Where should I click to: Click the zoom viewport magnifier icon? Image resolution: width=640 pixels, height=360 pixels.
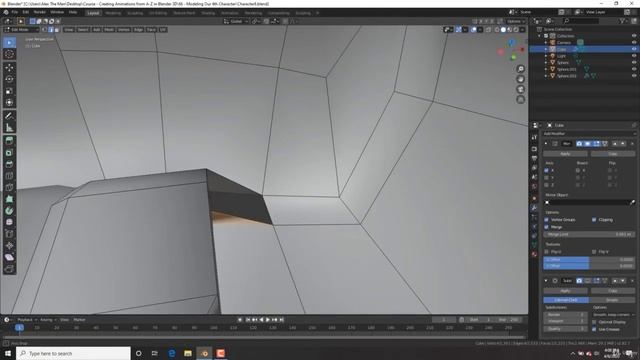[x=520, y=69]
